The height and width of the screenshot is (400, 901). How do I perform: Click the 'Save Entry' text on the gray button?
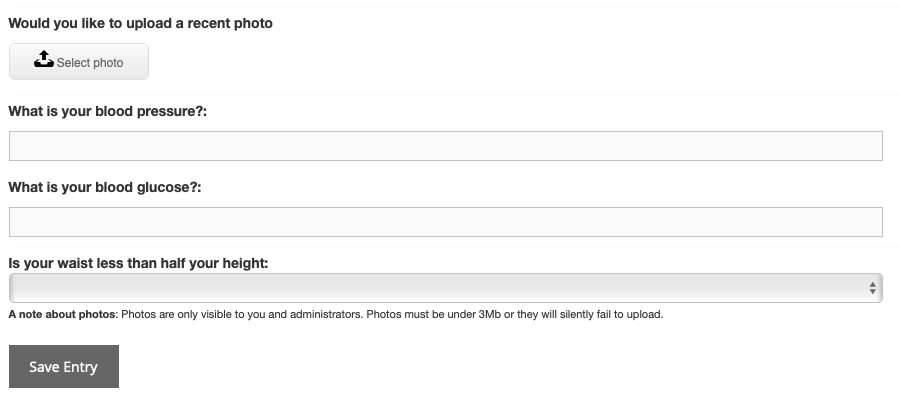(64, 367)
